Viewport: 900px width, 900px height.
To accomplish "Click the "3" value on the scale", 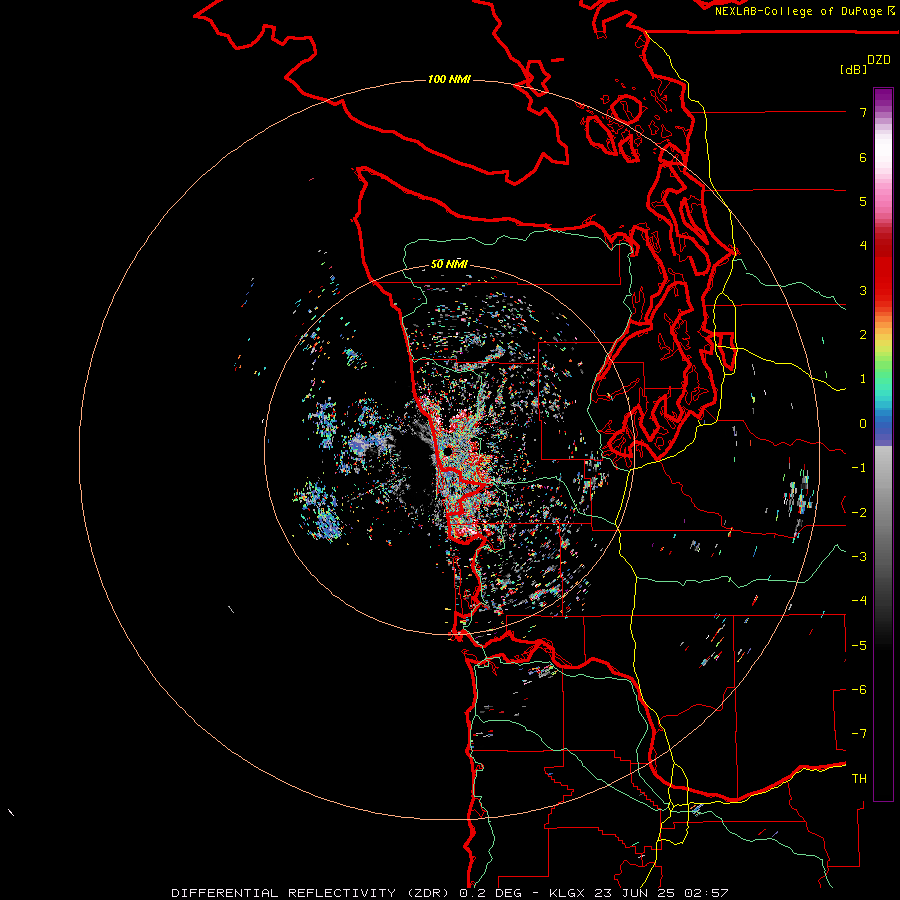I will click(863, 290).
